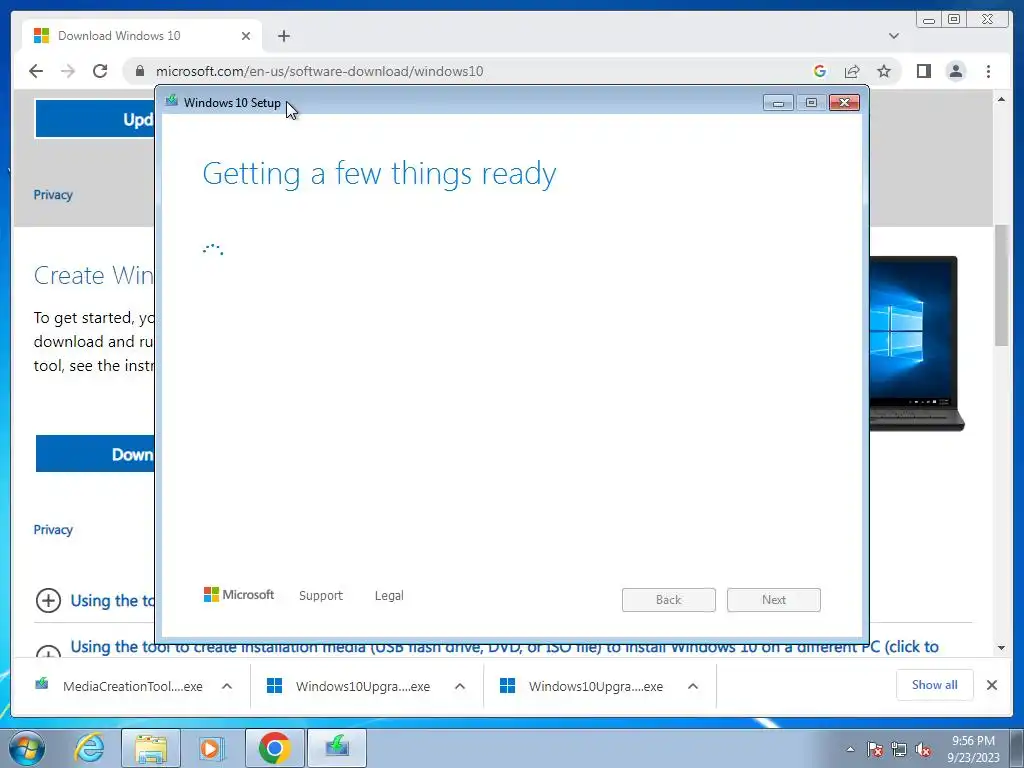This screenshot has height=768, width=1024.
Task: Click the upper Privacy link on page
Action: (x=53, y=195)
